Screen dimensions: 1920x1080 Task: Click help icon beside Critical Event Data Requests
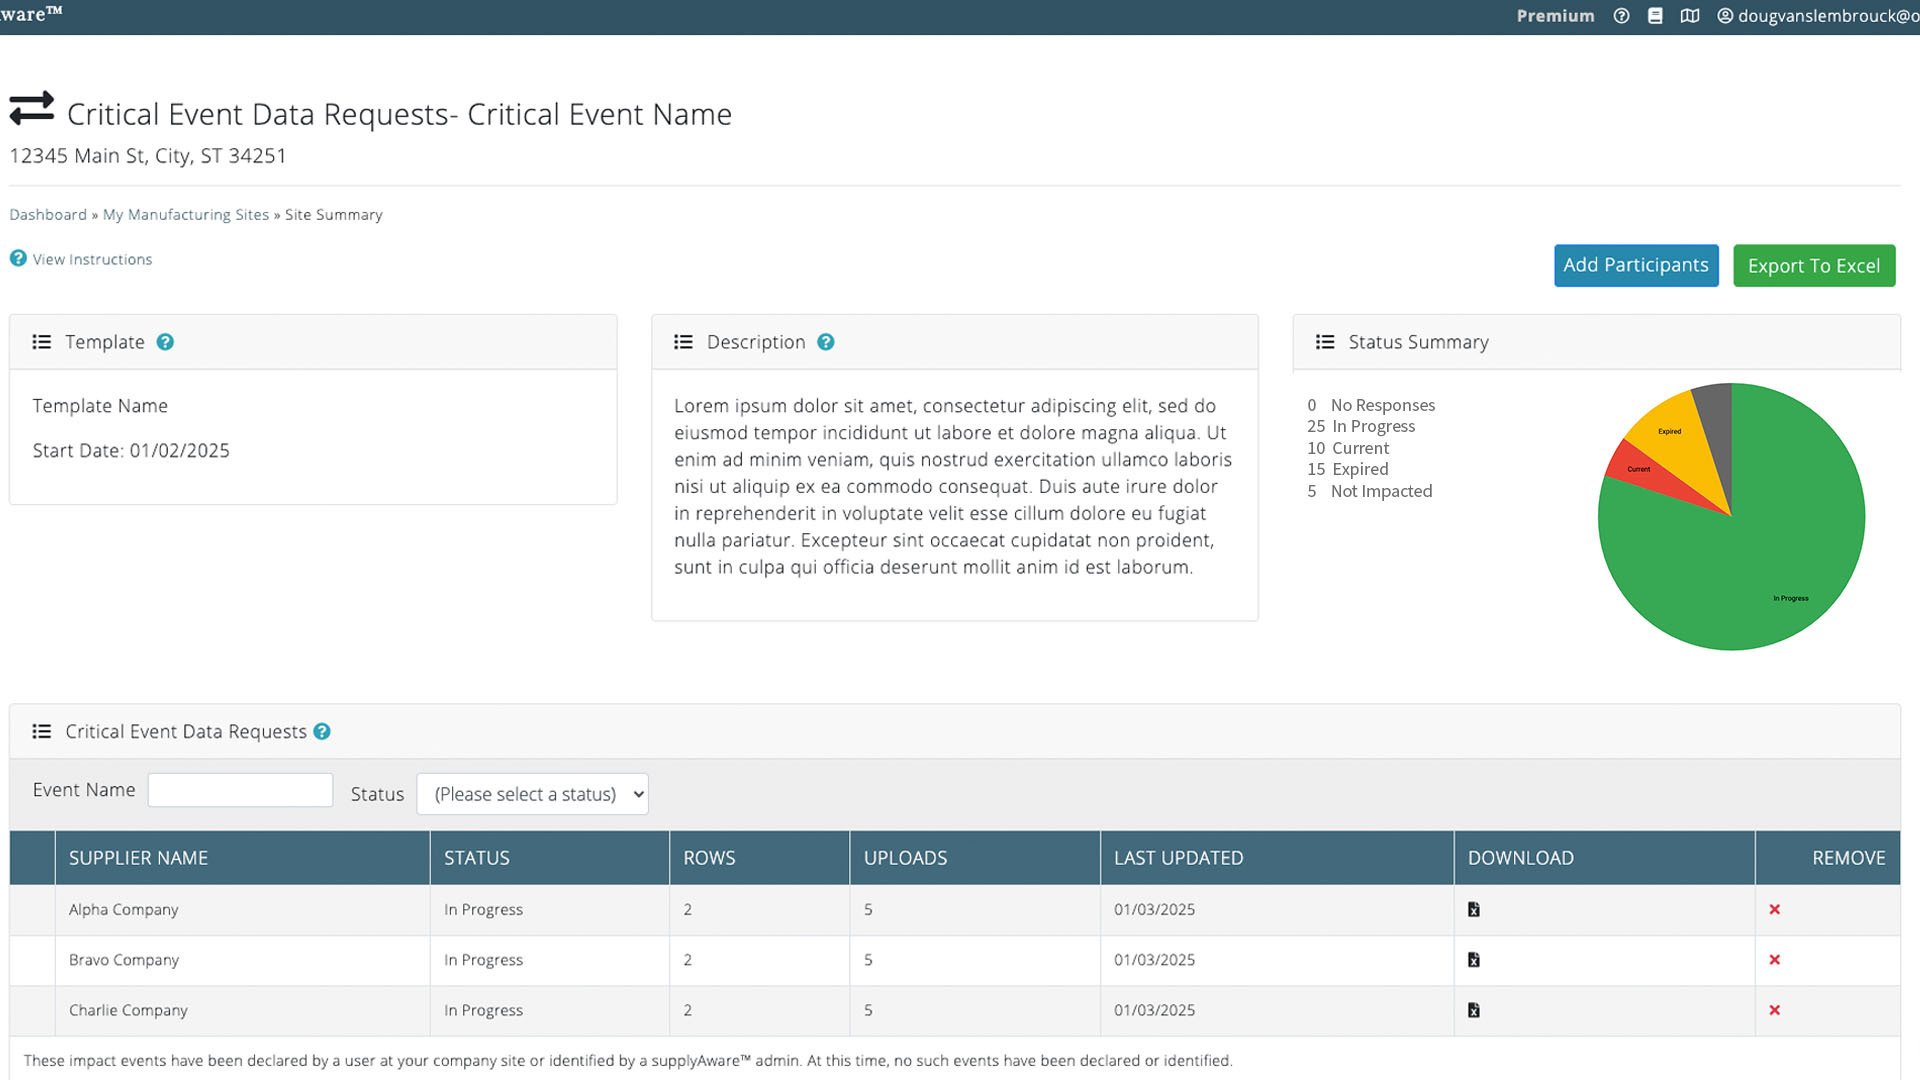[321, 731]
